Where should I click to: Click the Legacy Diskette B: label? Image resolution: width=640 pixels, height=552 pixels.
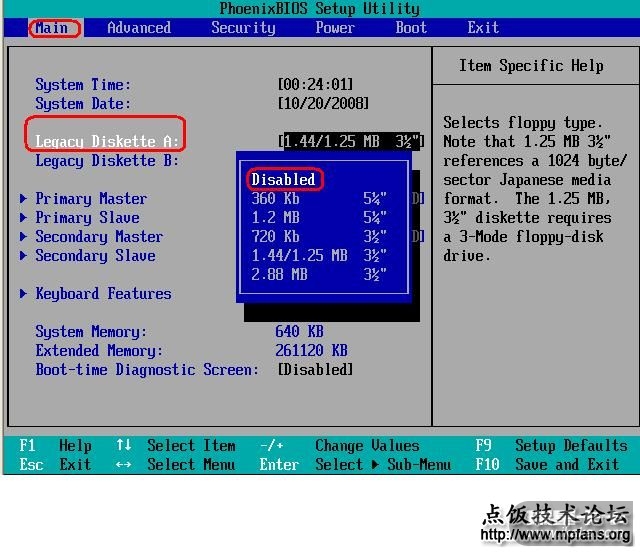click(107, 160)
